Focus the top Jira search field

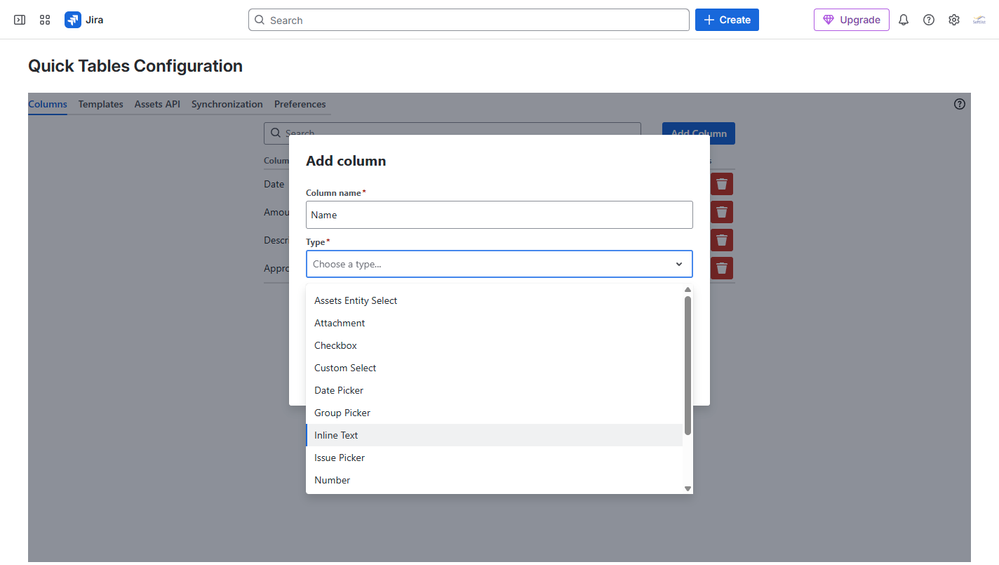469,20
